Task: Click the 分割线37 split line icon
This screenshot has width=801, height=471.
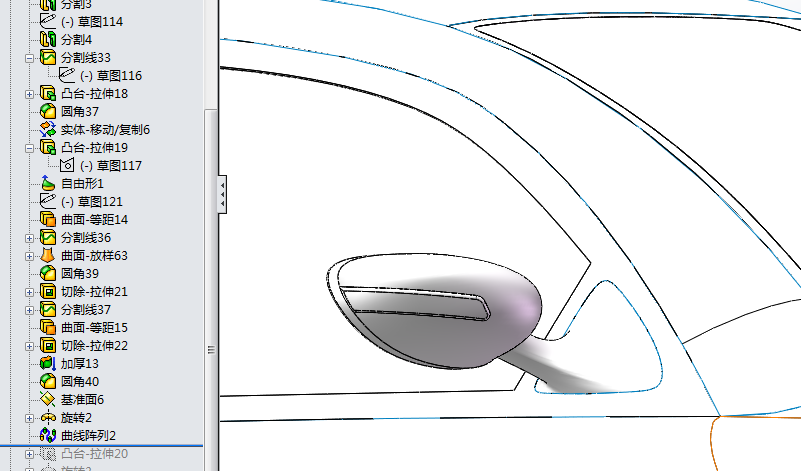Action: 48,309
